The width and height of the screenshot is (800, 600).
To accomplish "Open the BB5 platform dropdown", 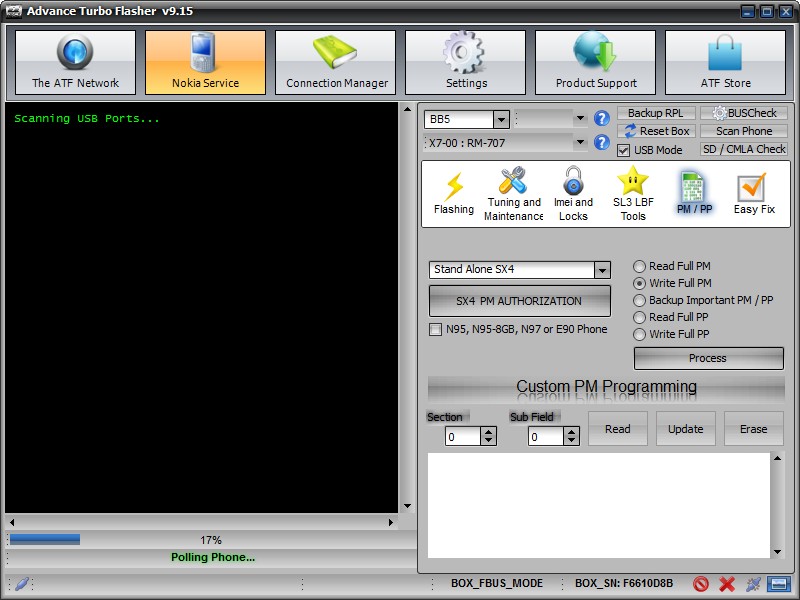I will [501, 119].
